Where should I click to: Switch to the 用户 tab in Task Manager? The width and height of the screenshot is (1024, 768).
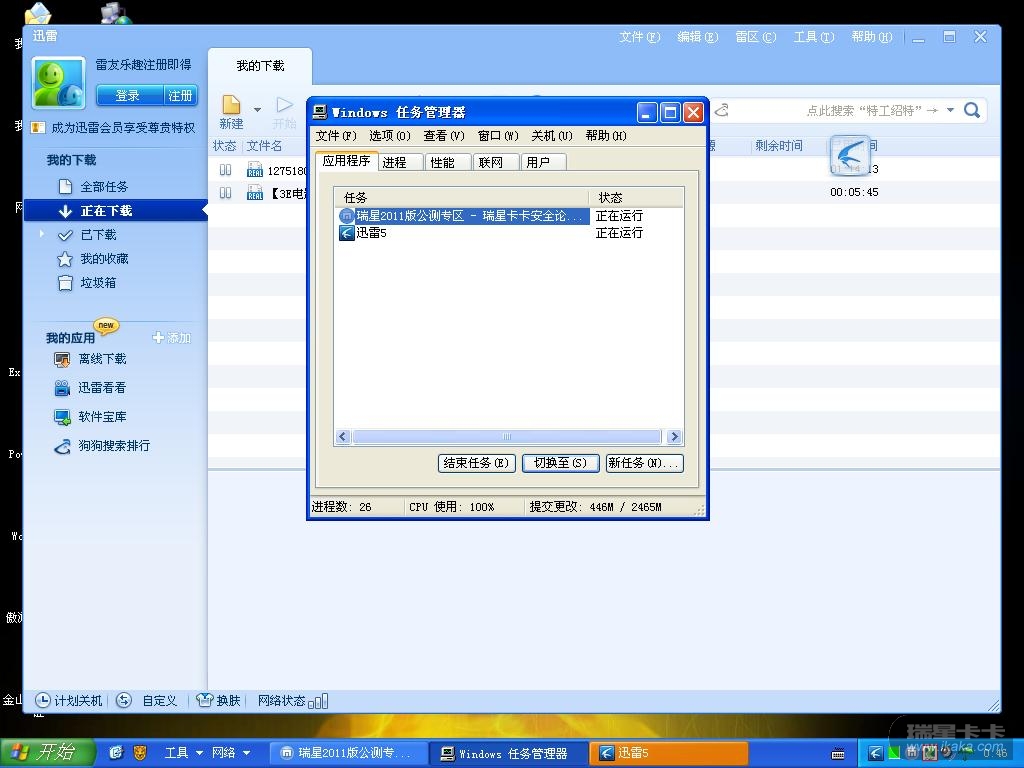(x=543, y=163)
